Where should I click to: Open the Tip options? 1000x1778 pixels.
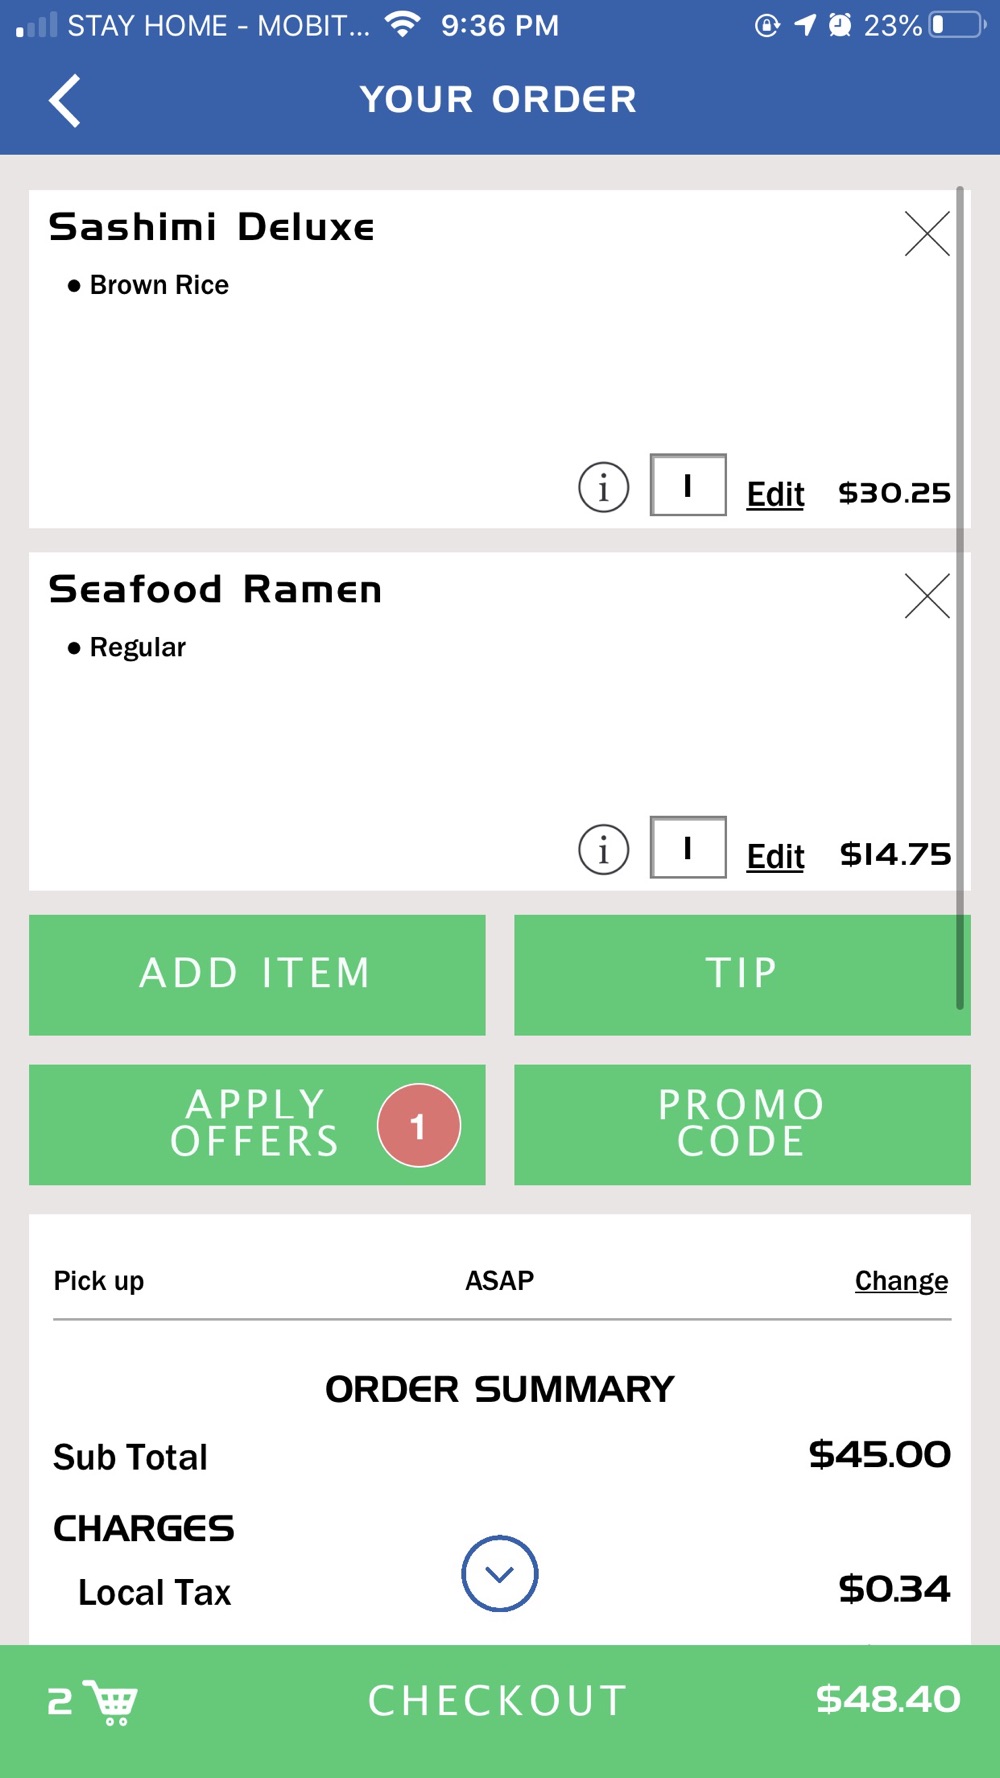click(x=742, y=975)
